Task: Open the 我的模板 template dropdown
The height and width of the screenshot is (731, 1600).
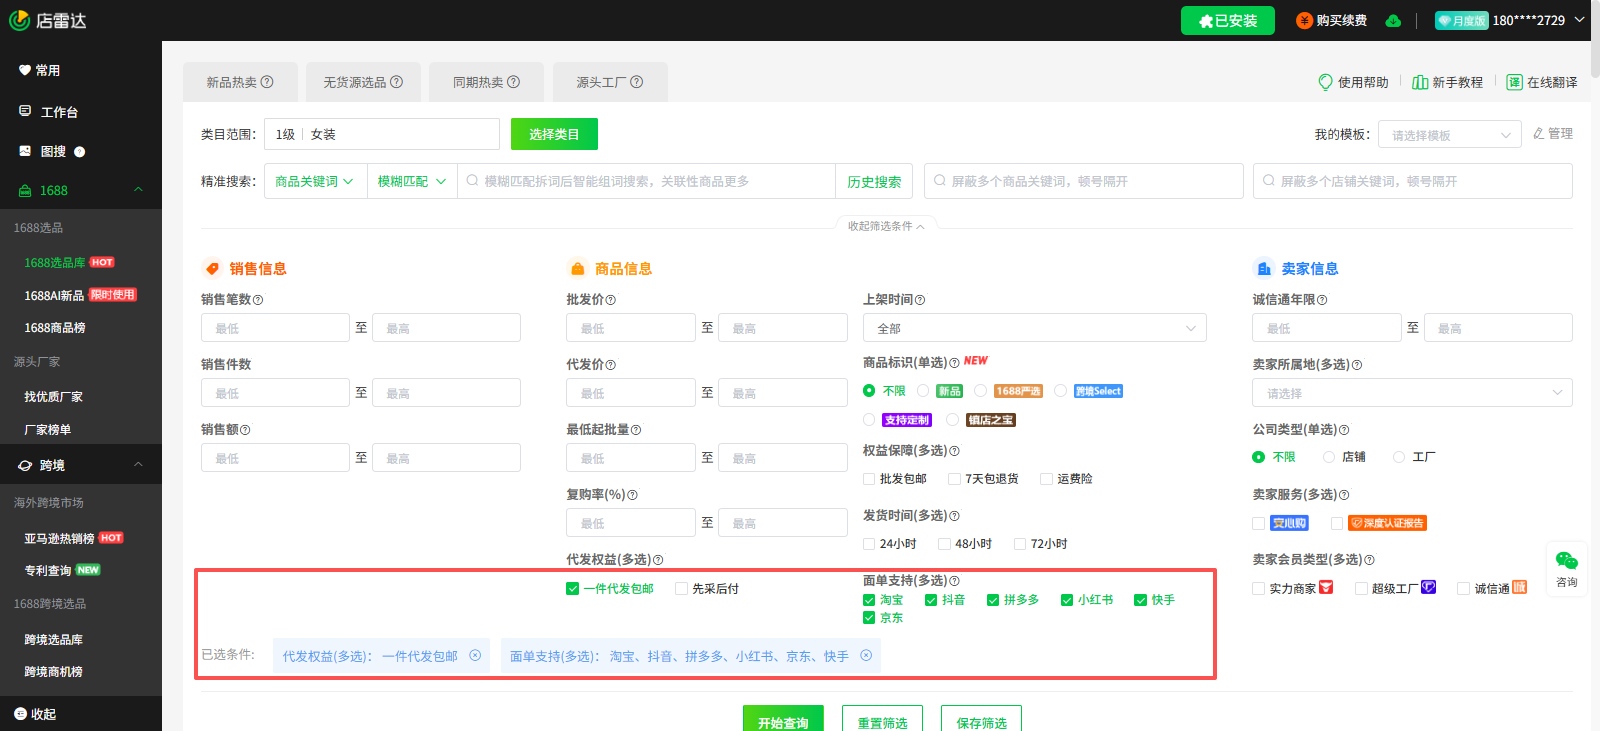Action: pyautogui.click(x=1450, y=135)
